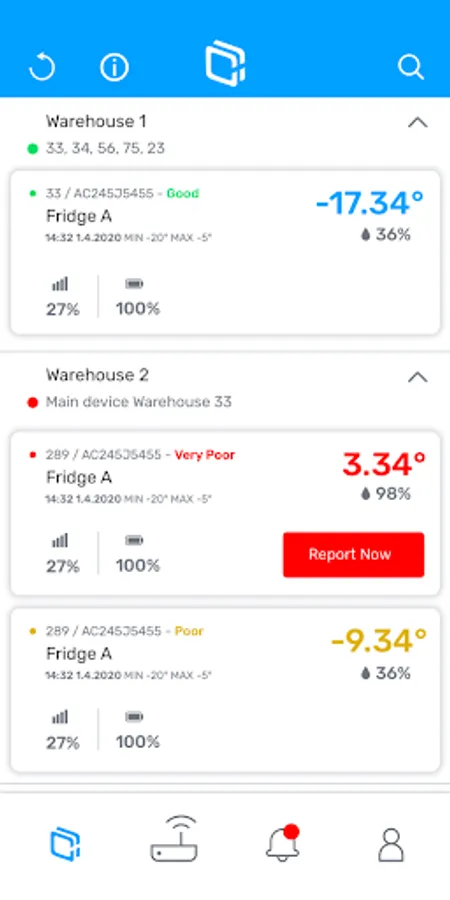Screen dimensions: 450x900
Task: Open search with magnifier icon
Action: click(x=411, y=67)
